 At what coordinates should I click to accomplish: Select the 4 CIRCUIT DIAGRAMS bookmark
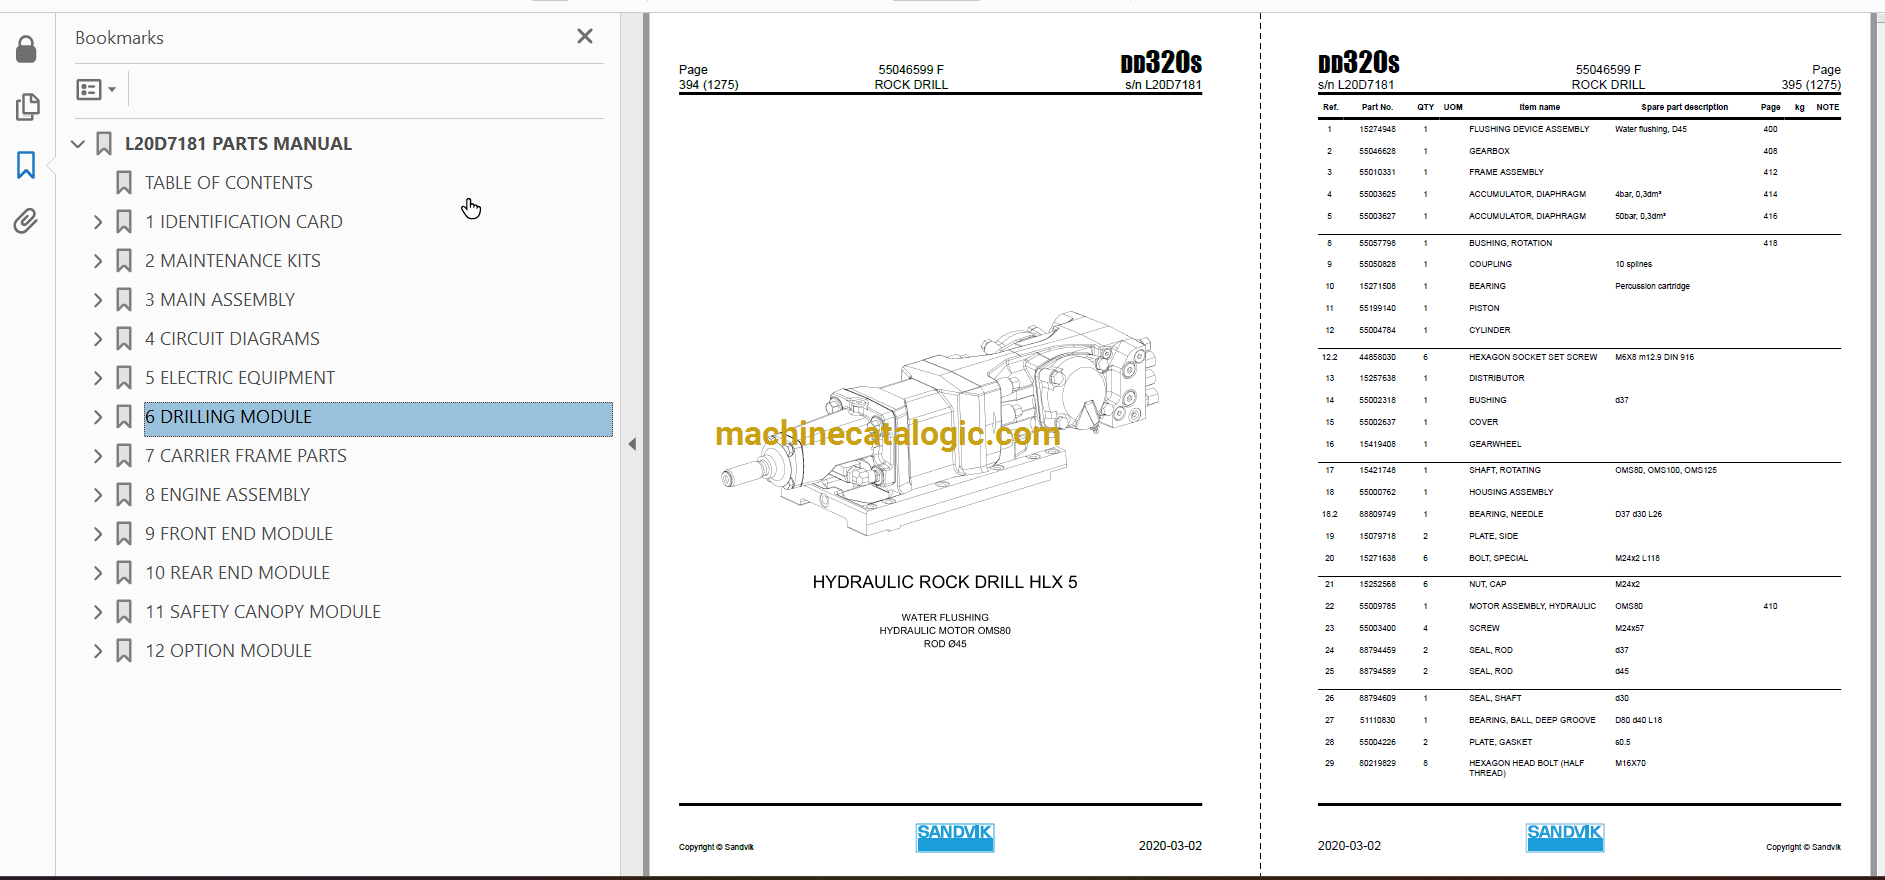pyautogui.click(x=232, y=339)
